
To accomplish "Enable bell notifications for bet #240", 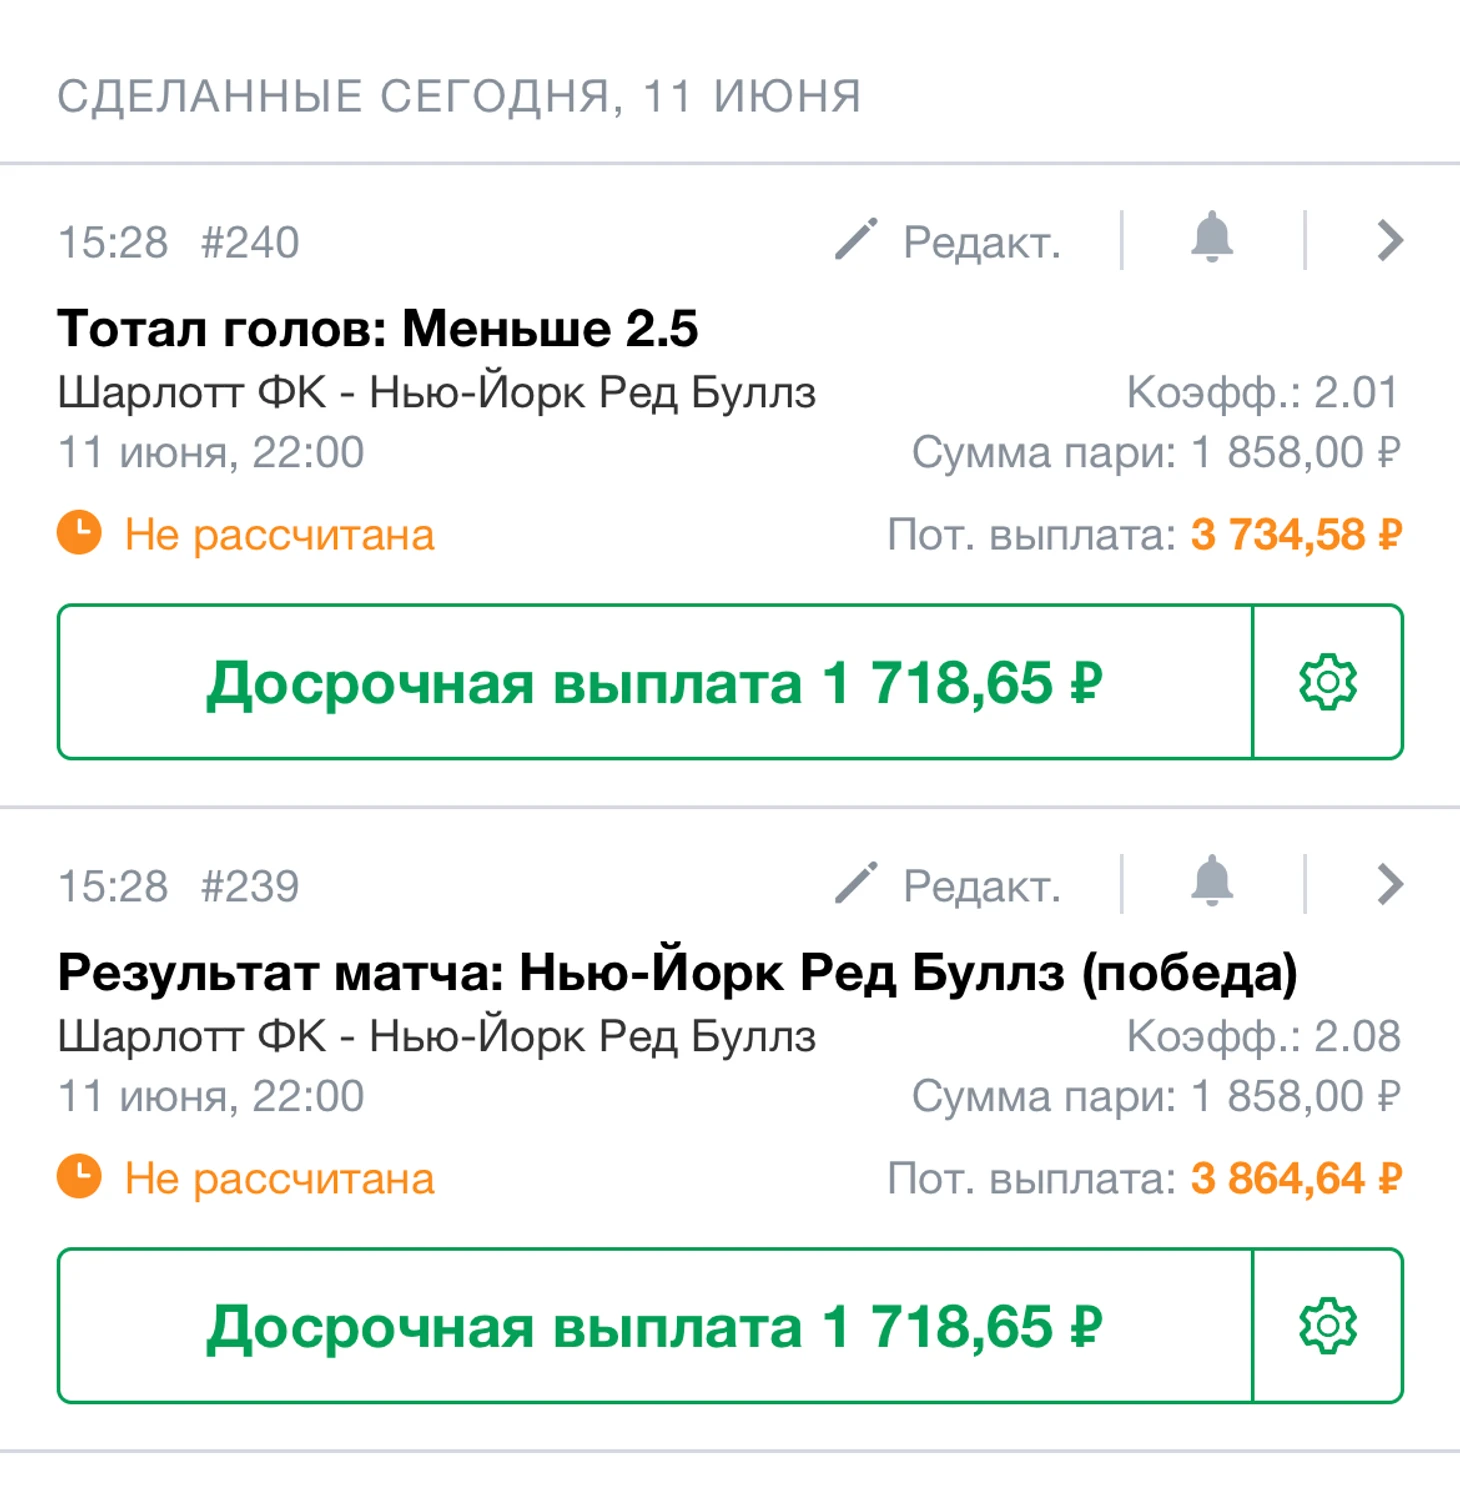I will pos(1211,238).
